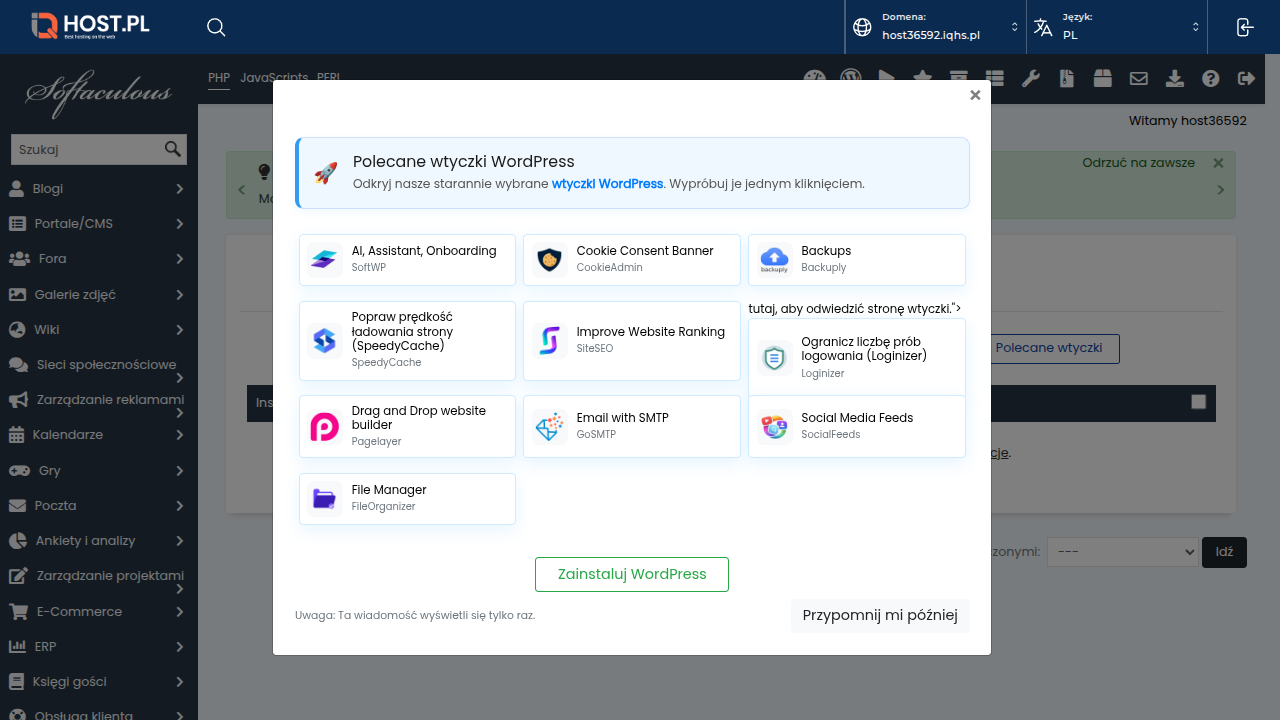
Task: Expand the Galerie zdjęć category
Action: click(x=180, y=294)
